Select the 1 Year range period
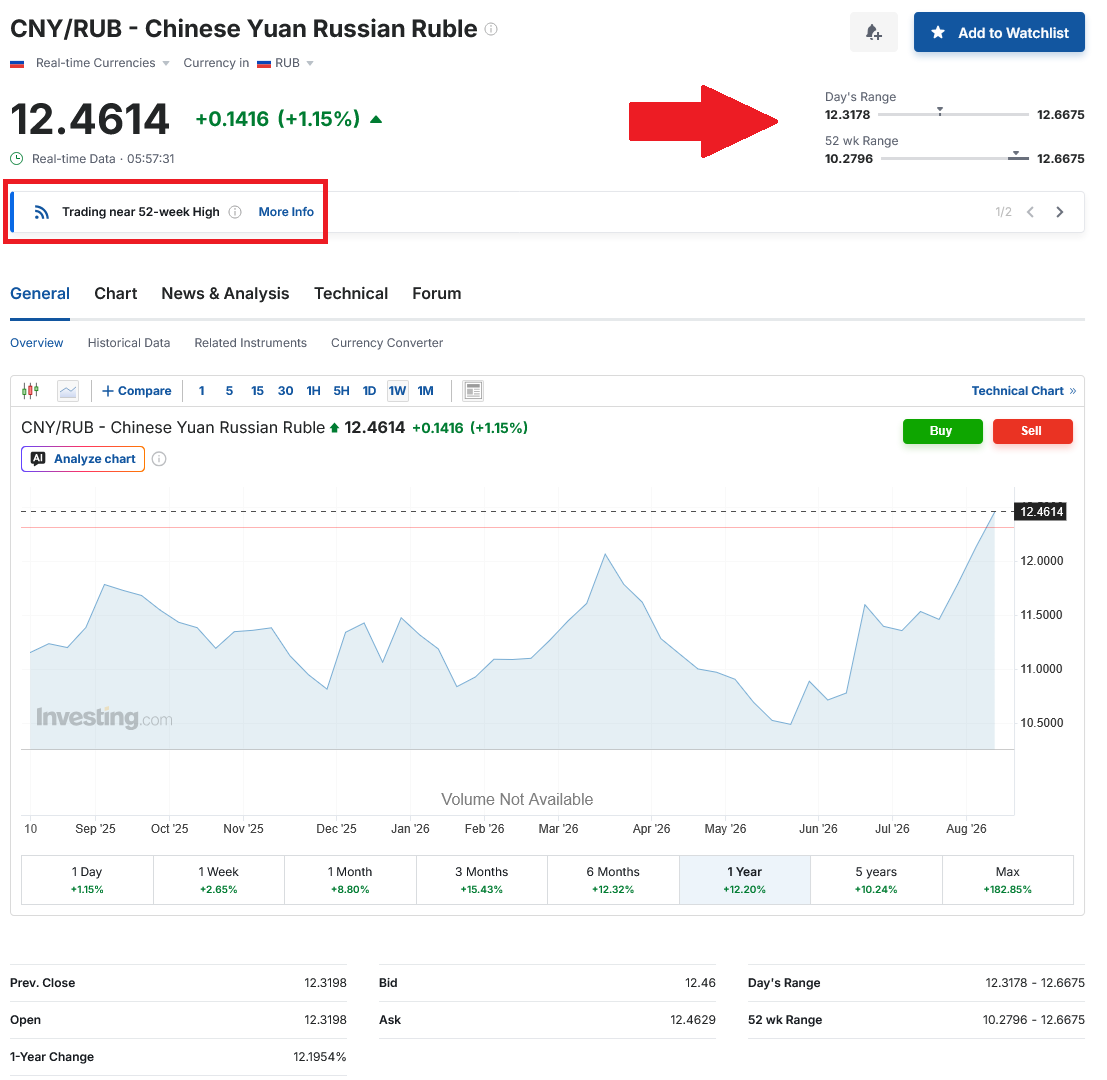Screen dimensions: 1107x1080 (x=745, y=880)
